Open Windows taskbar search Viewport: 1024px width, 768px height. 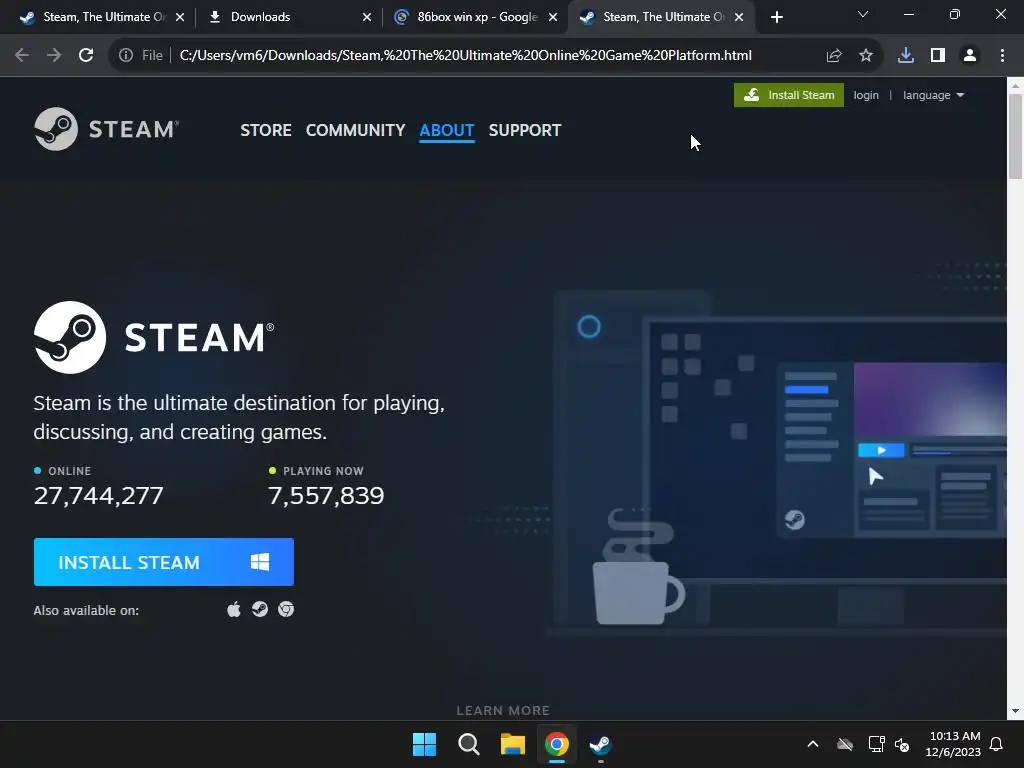469,744
